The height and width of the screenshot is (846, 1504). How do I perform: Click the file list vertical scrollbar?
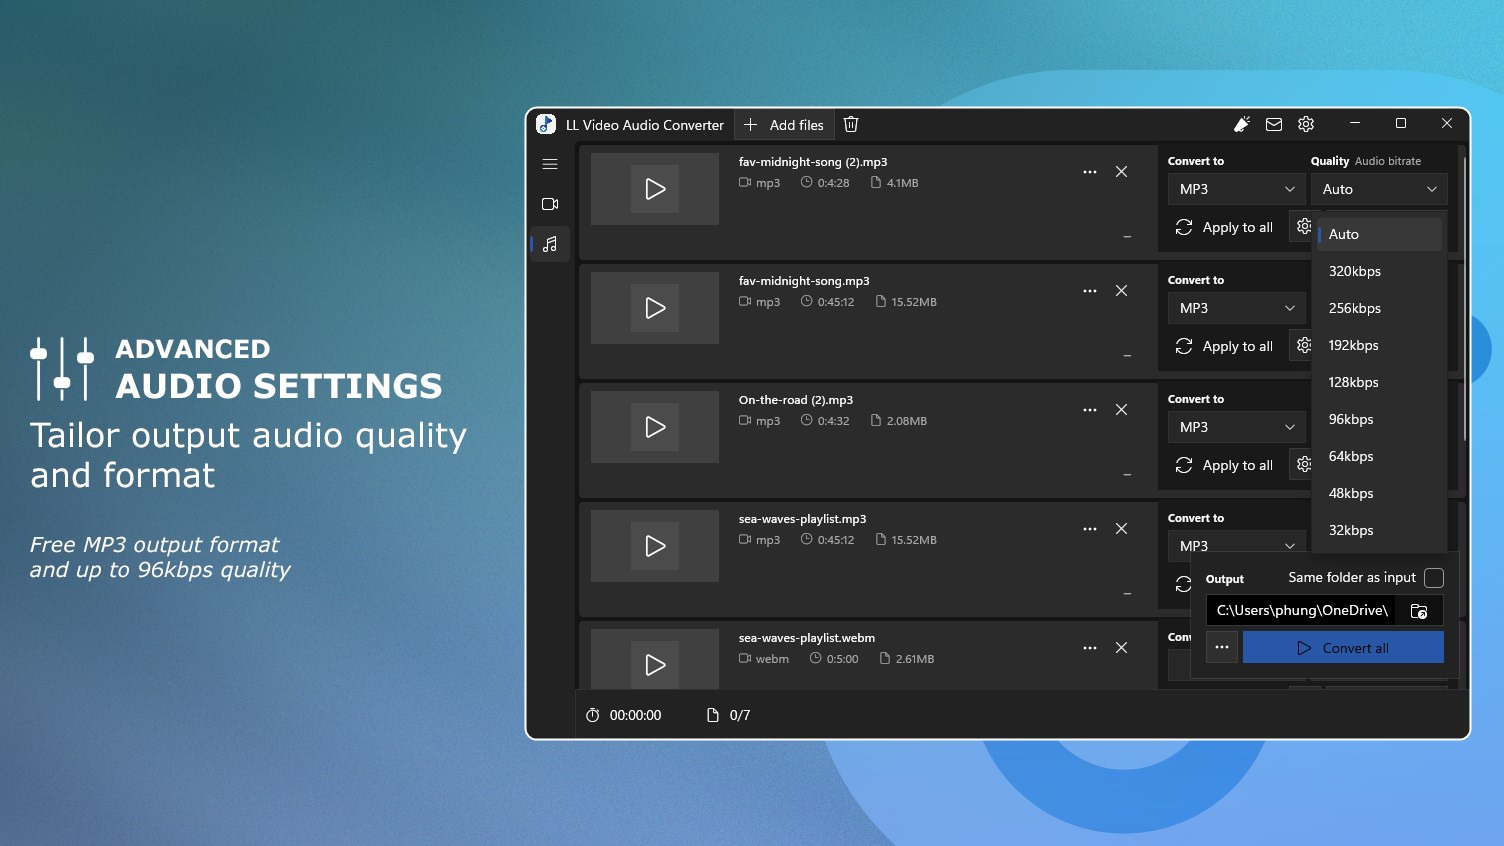[1464, 300]
